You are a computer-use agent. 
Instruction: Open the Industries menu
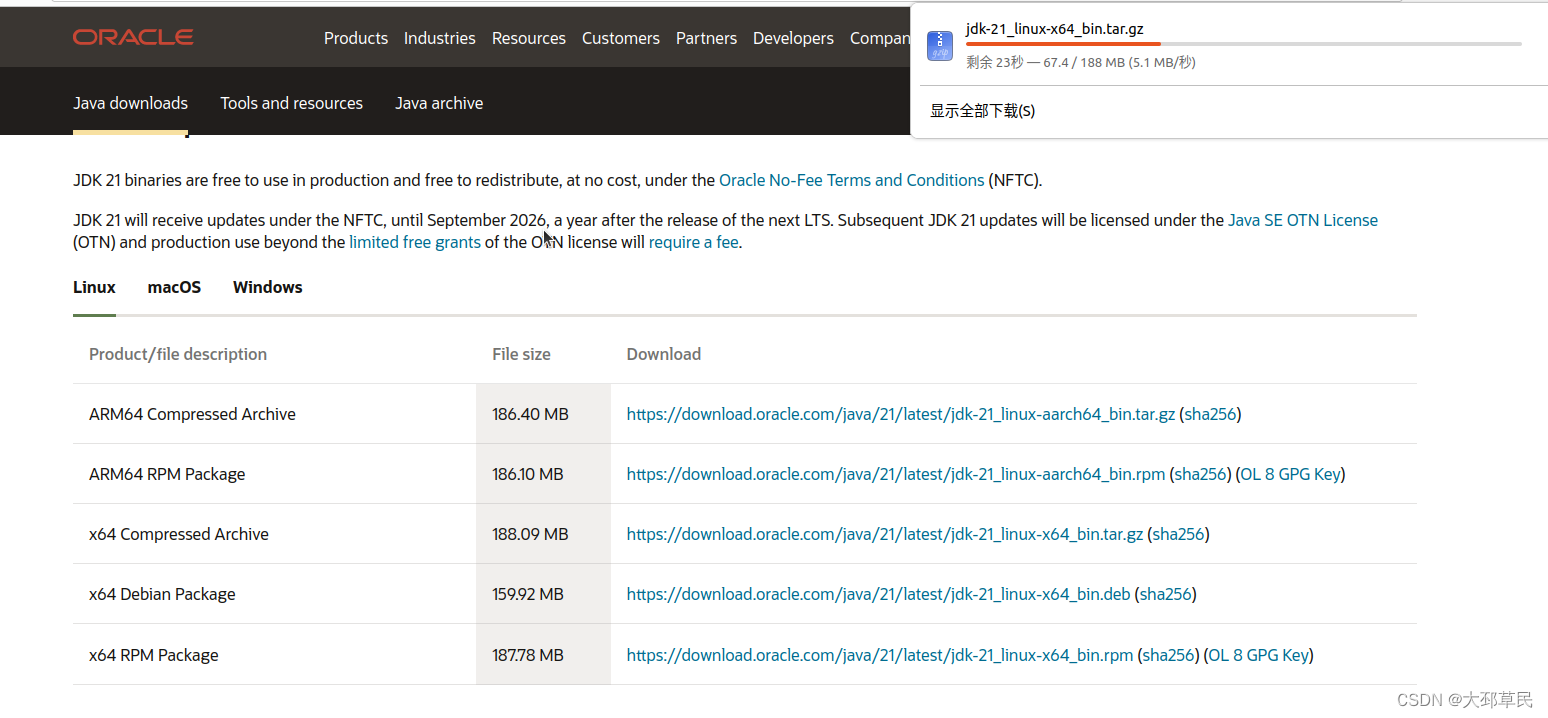pos(440,38)
